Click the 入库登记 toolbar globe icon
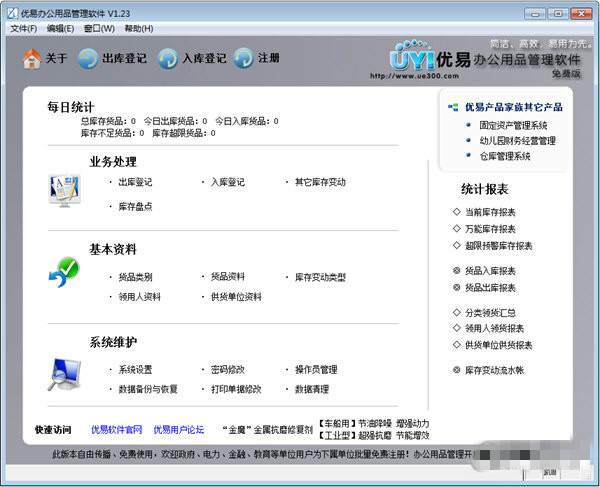This screenshot has width=600, height=487. tap(166, 59)
